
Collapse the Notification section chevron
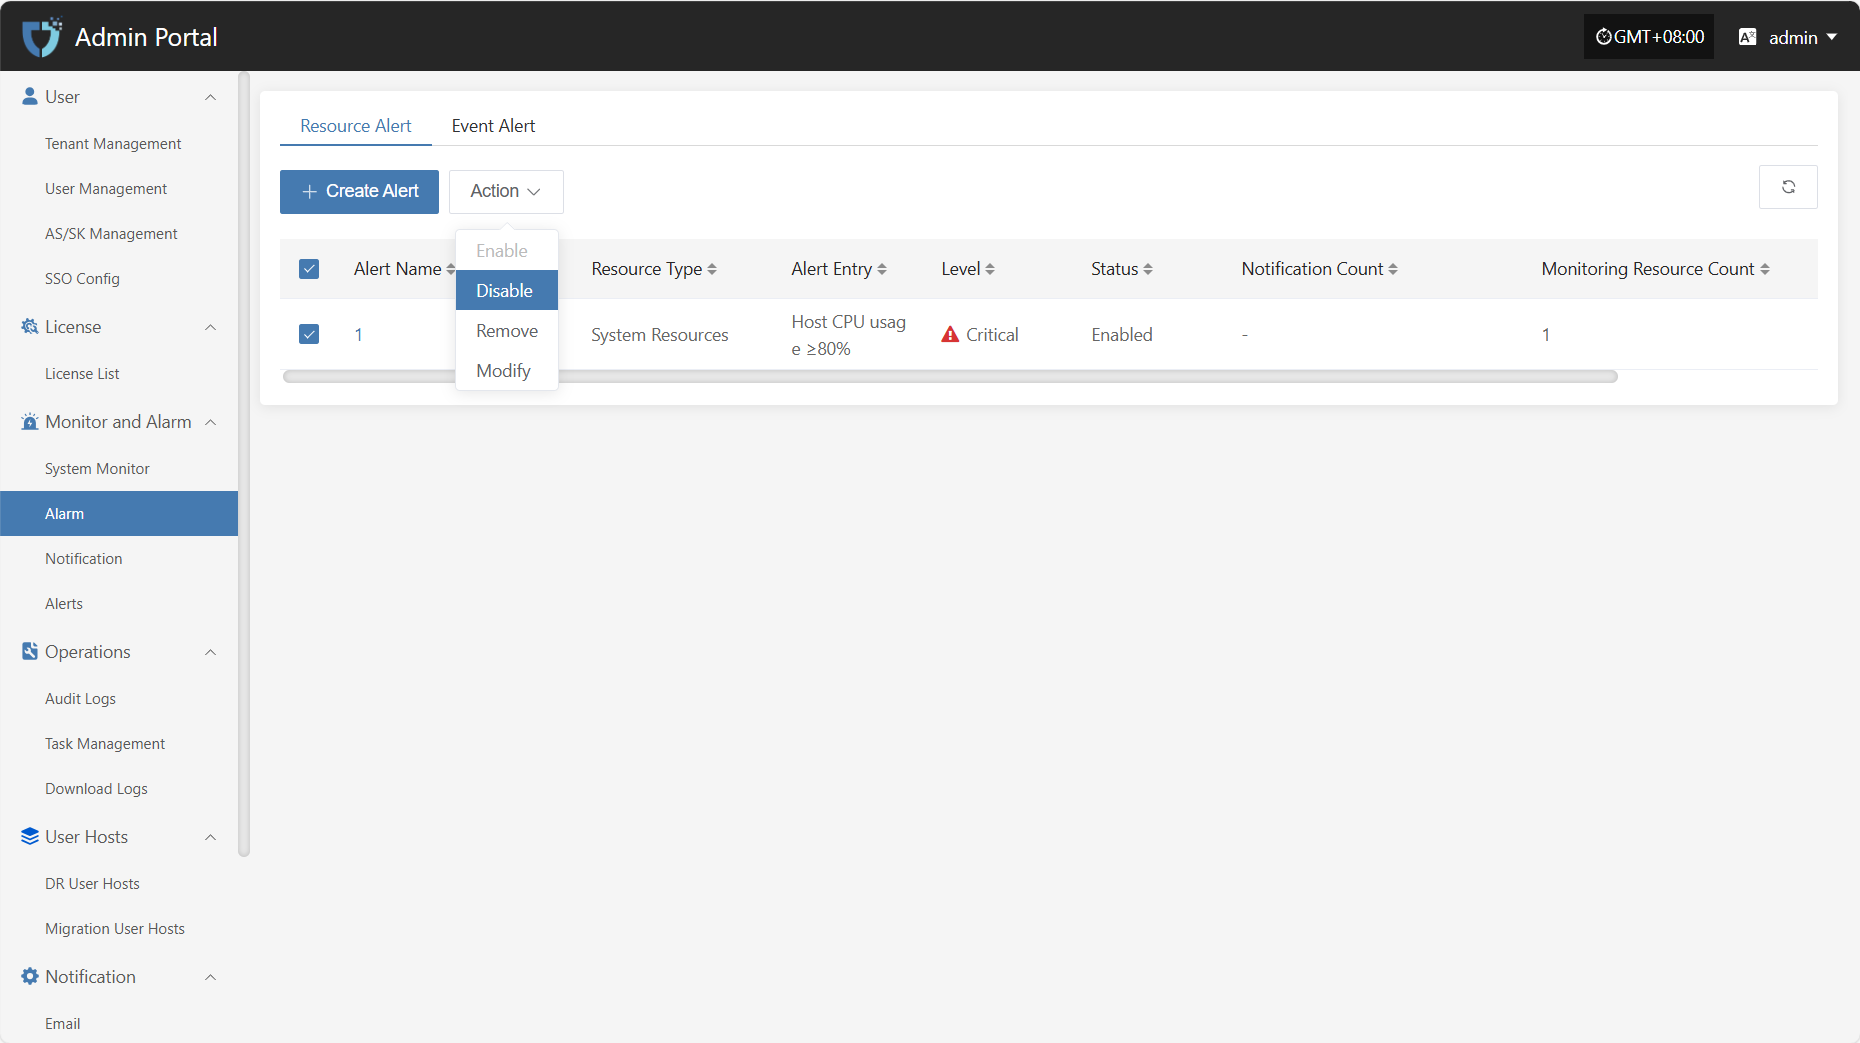(x=210, y=977)
